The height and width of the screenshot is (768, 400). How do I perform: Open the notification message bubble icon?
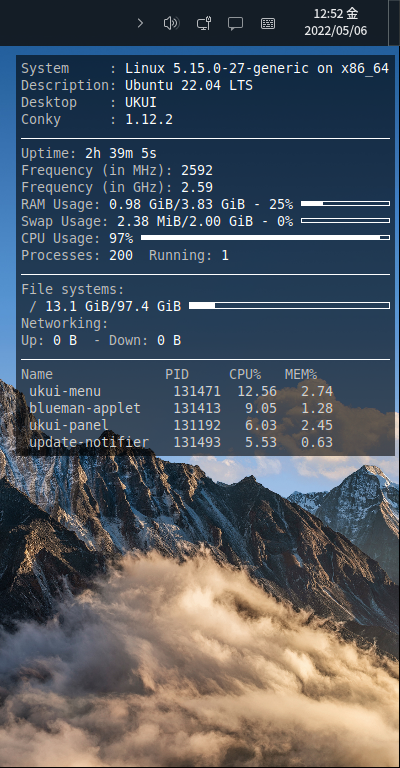point(235,24)
